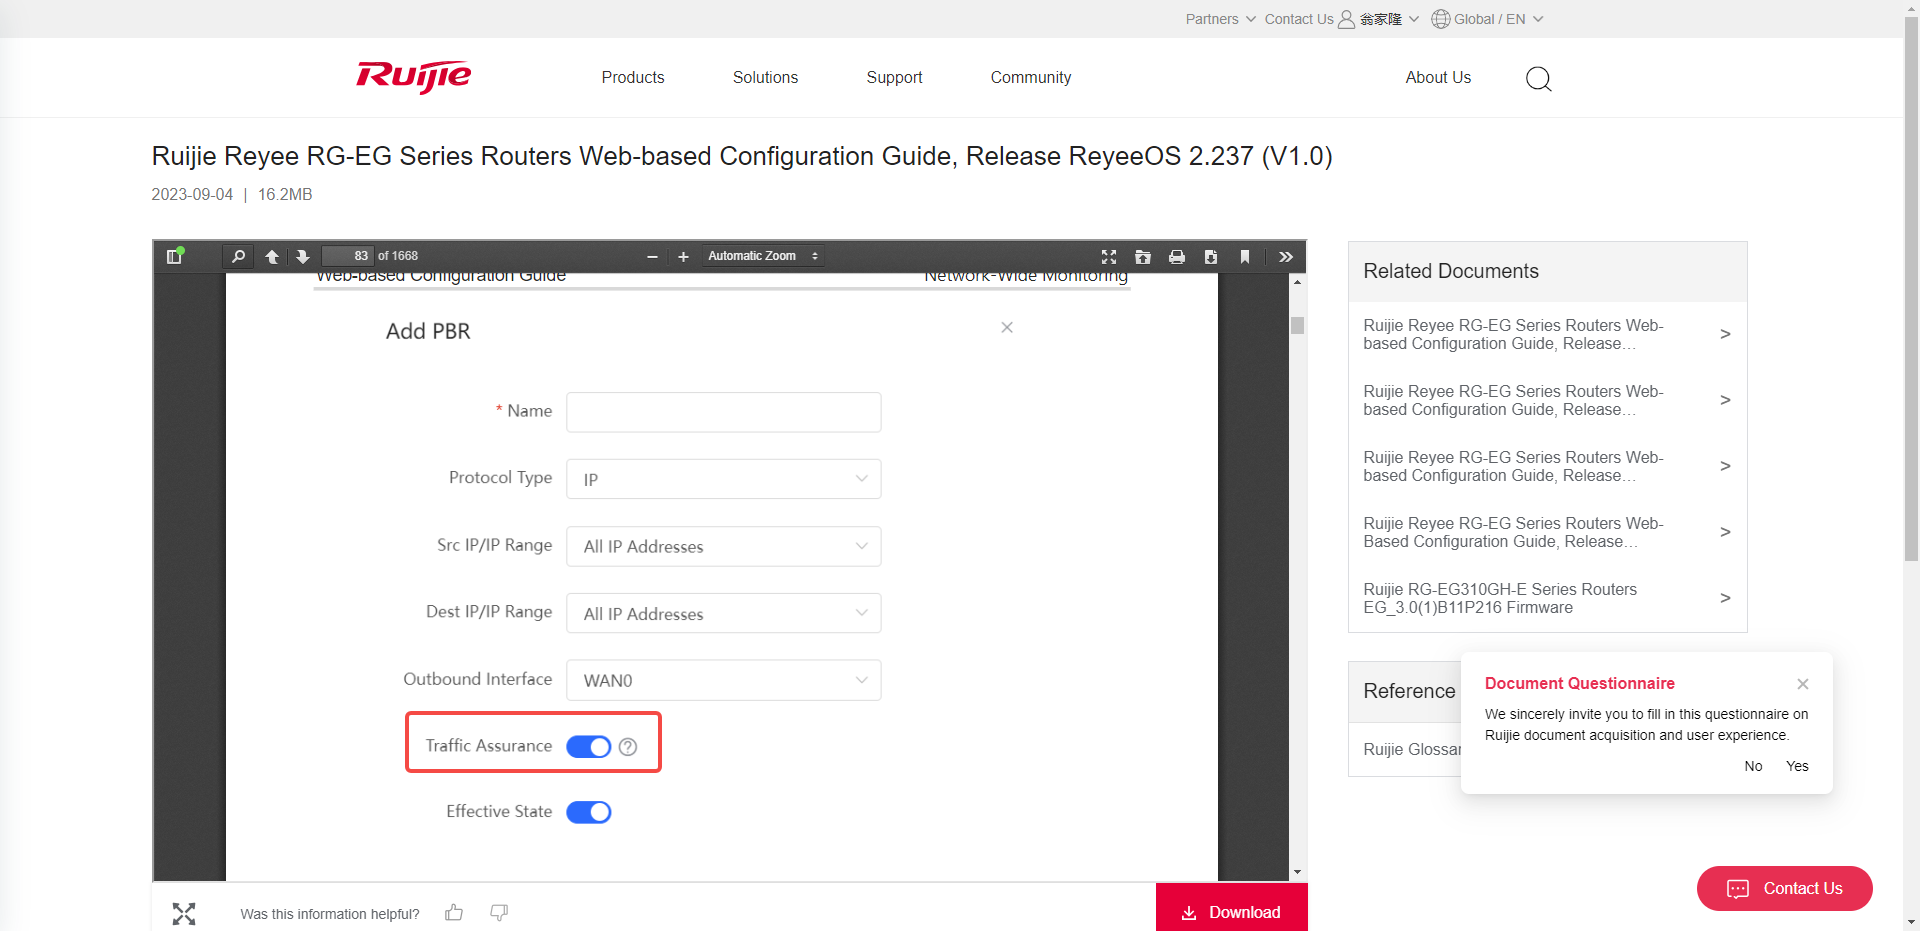
Task: Zoom out the PDF document
Action: coord(652,257)
